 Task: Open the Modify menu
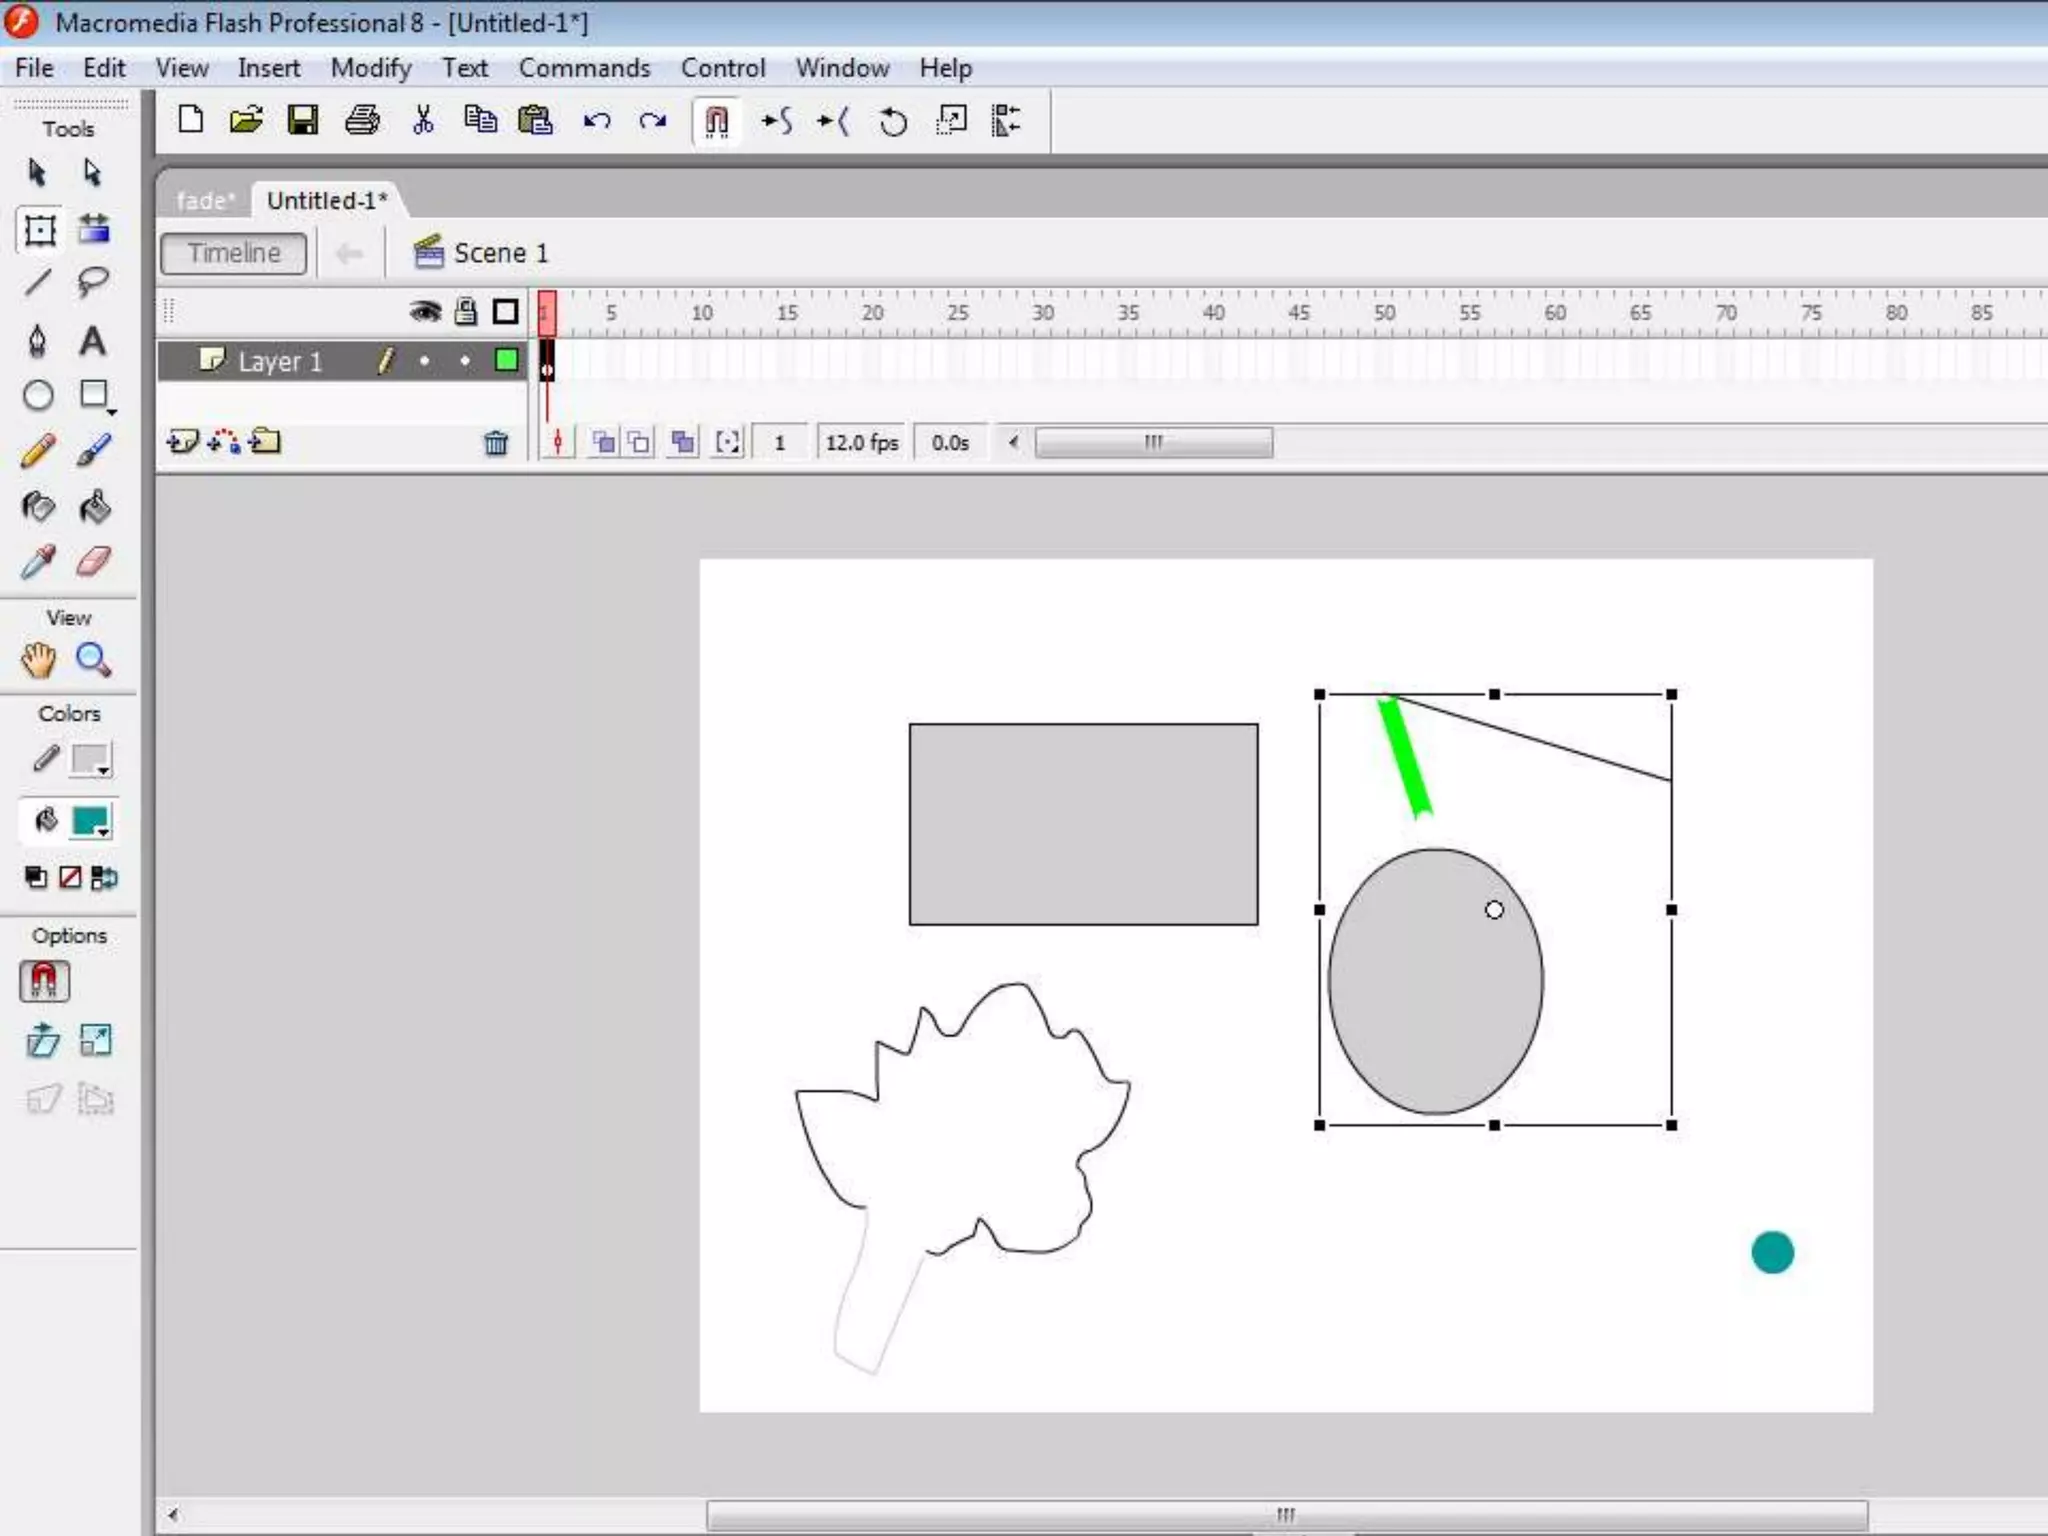(371, 68)
